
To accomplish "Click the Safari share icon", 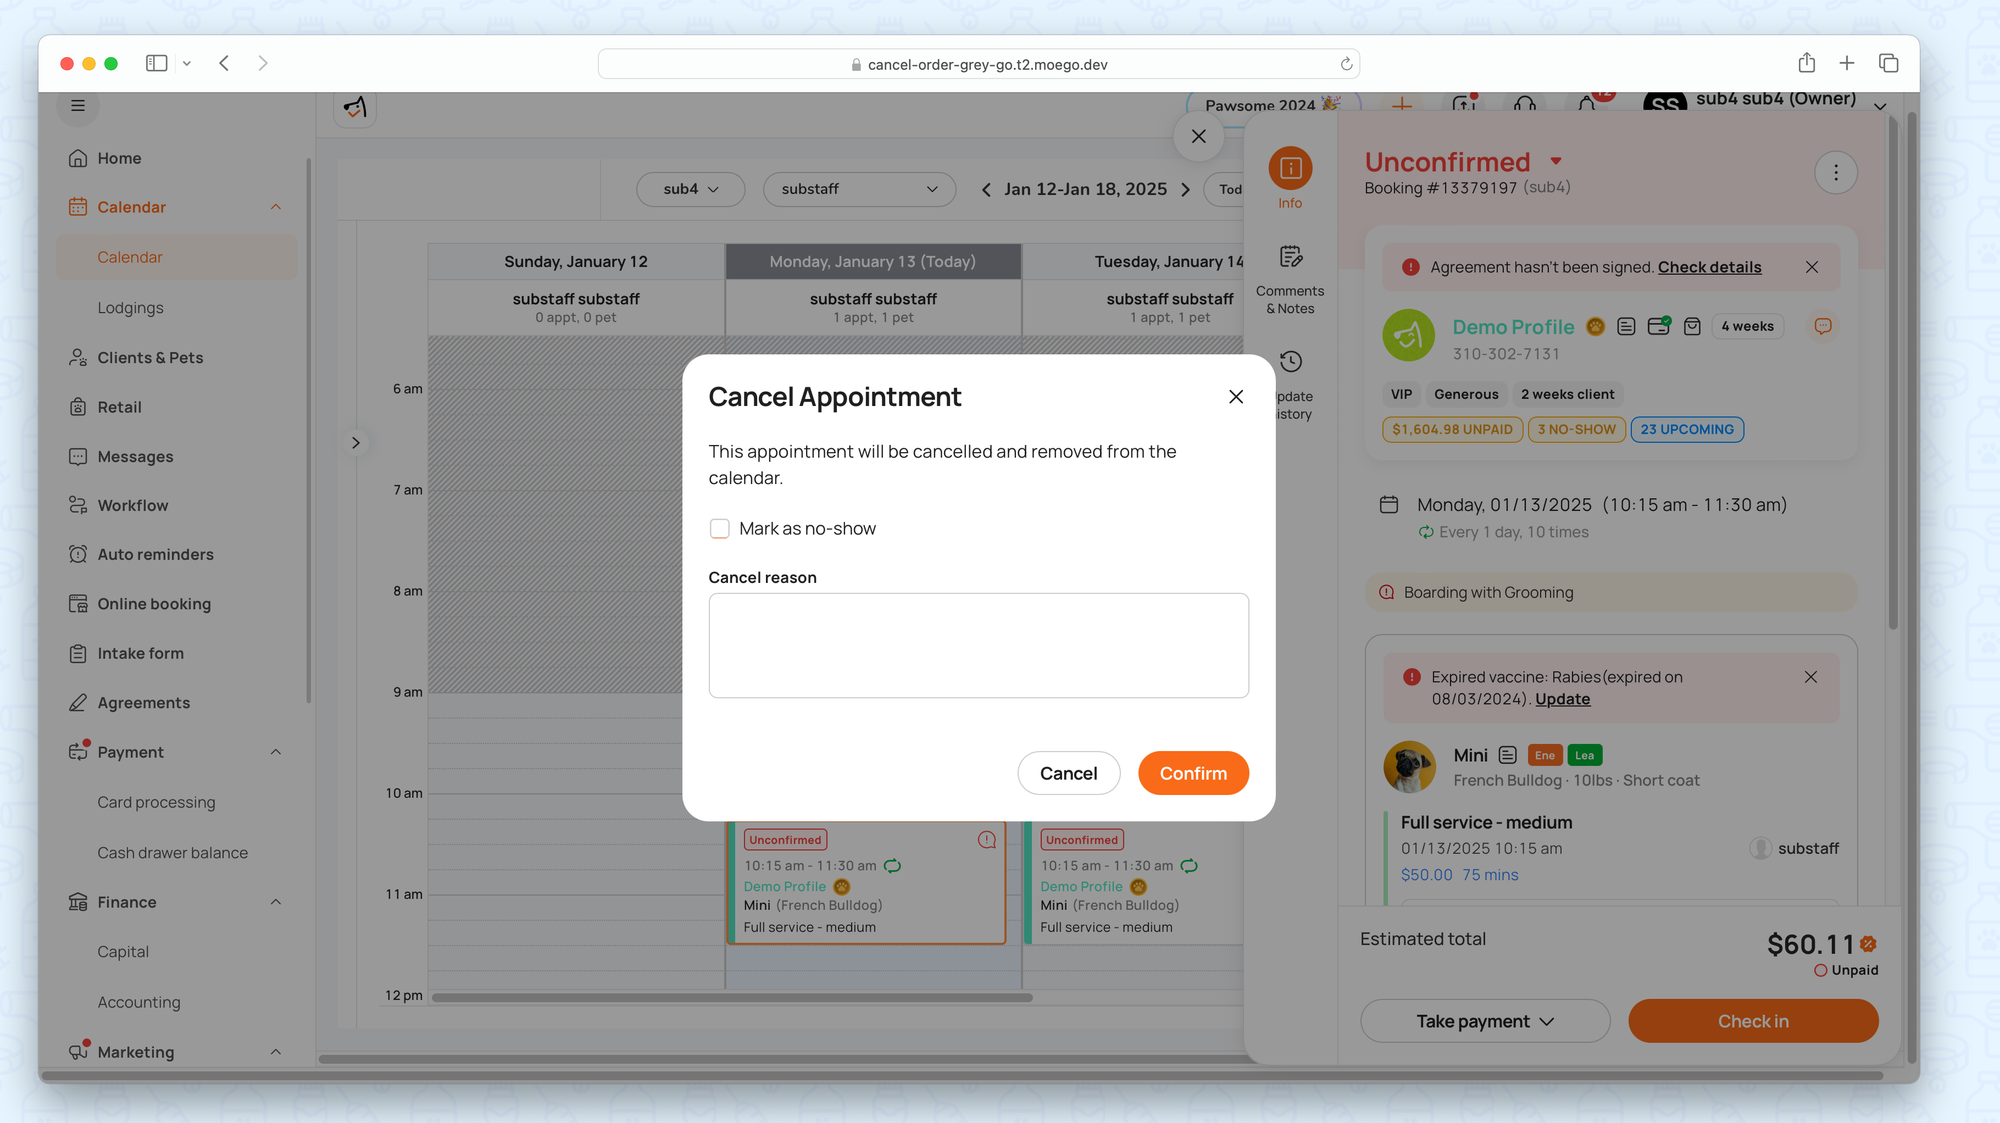I will tap(1806, 63).
